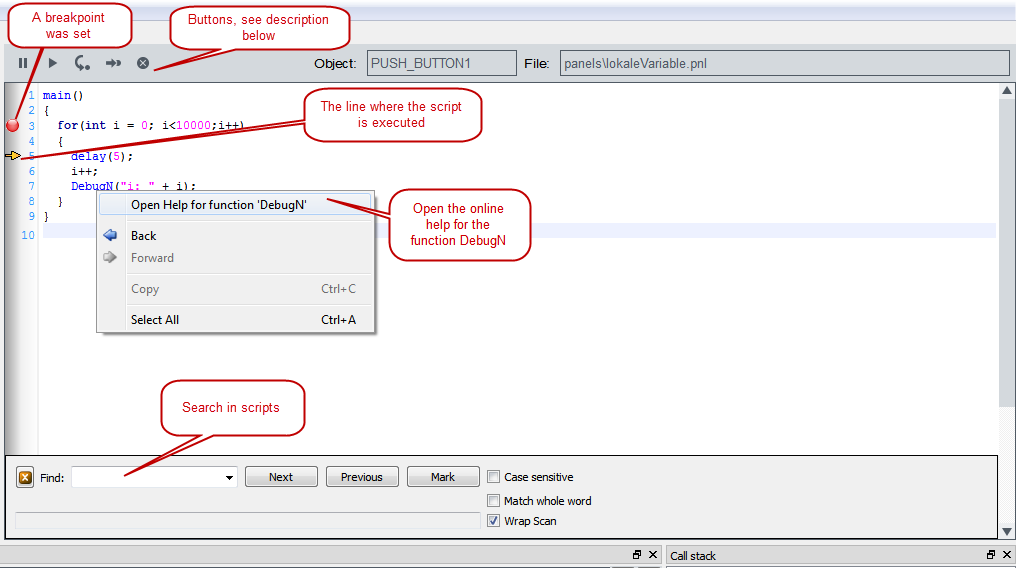
Task: Open the Find field dropdown arrow
Action: coord(230,478)
